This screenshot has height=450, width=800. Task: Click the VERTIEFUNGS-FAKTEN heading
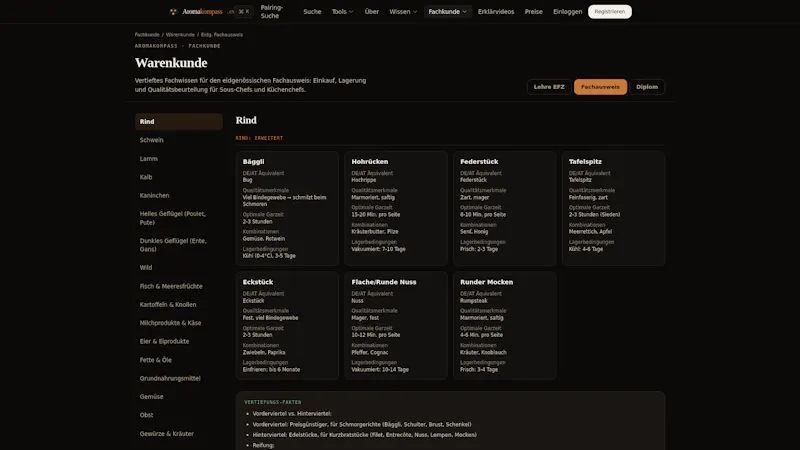tap(272, 402)
